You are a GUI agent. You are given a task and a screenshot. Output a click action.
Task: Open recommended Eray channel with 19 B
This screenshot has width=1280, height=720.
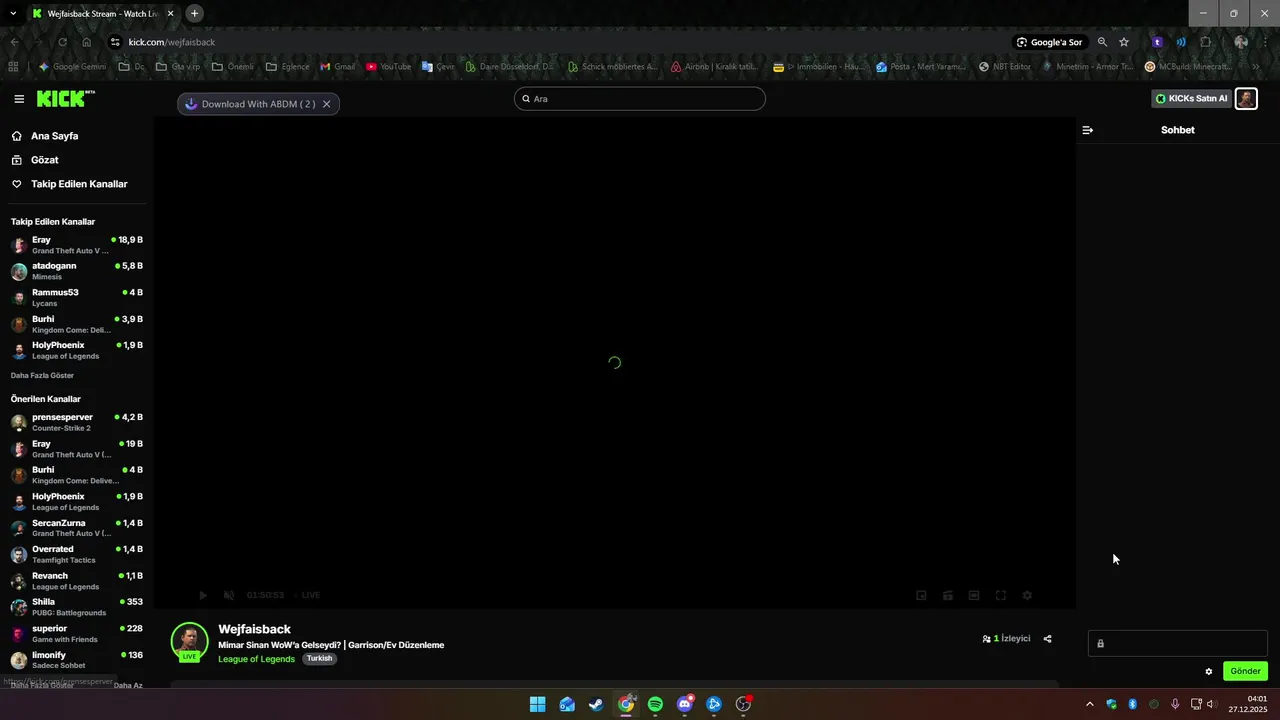77,449
